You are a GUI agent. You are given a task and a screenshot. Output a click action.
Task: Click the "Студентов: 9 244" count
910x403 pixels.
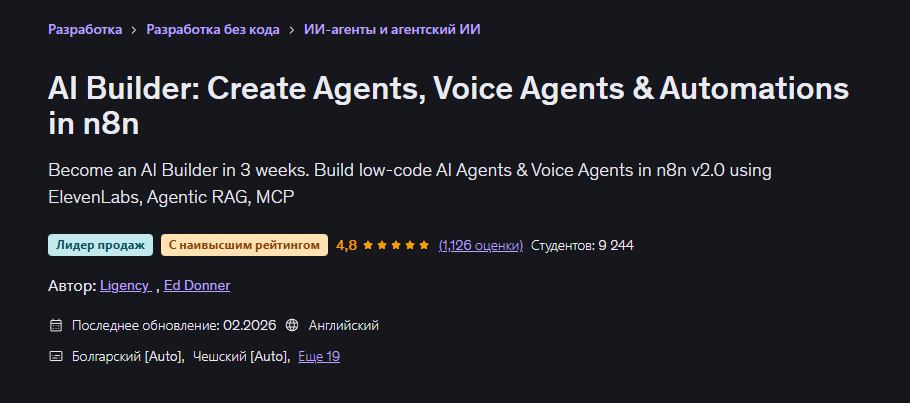(x=582, y=245)
